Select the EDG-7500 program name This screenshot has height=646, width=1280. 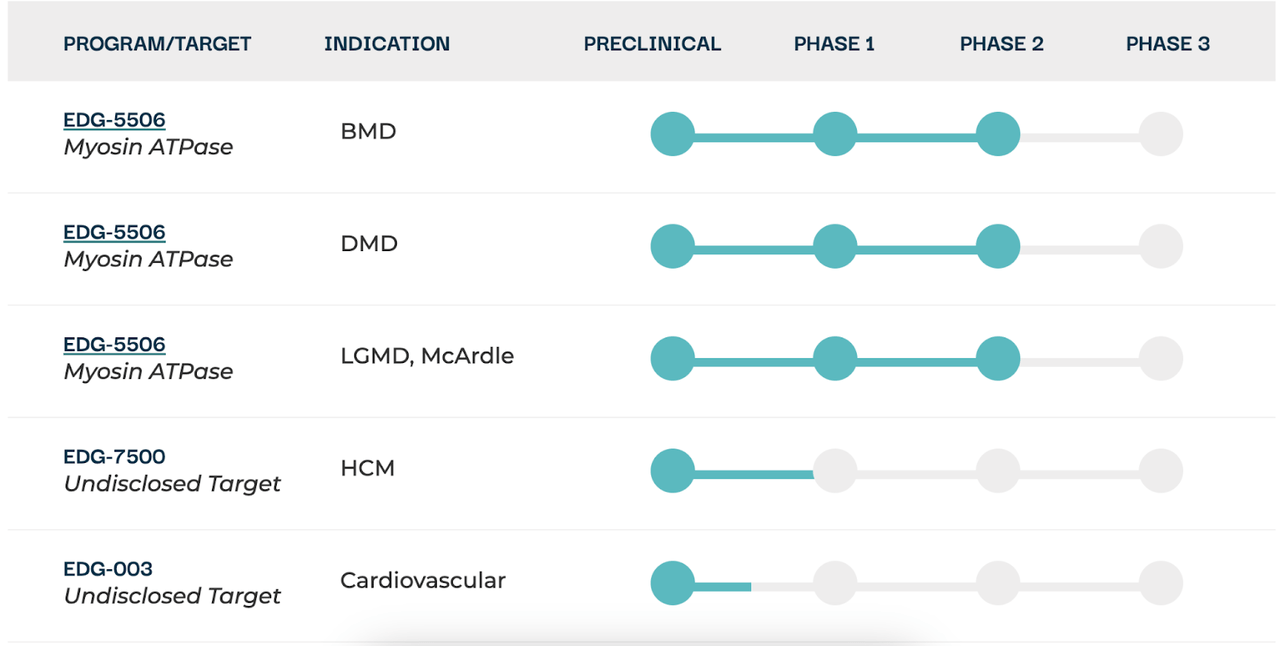[x=114, y=457]
